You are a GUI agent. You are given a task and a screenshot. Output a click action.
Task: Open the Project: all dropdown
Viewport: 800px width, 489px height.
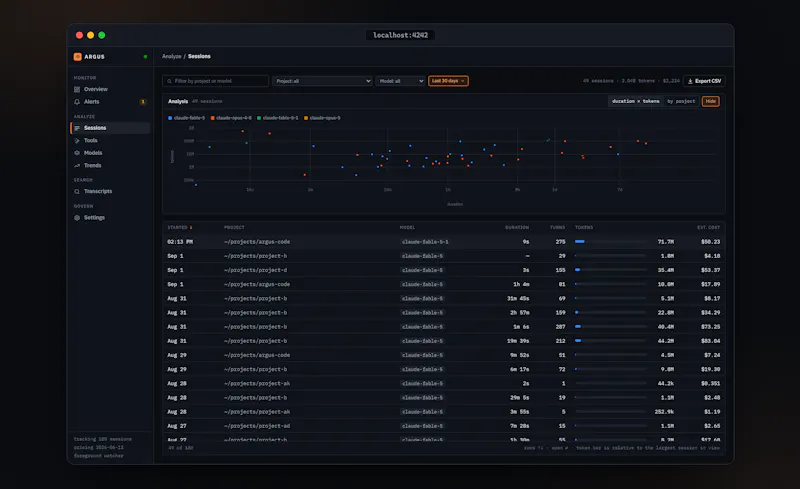tap(322, 81)
